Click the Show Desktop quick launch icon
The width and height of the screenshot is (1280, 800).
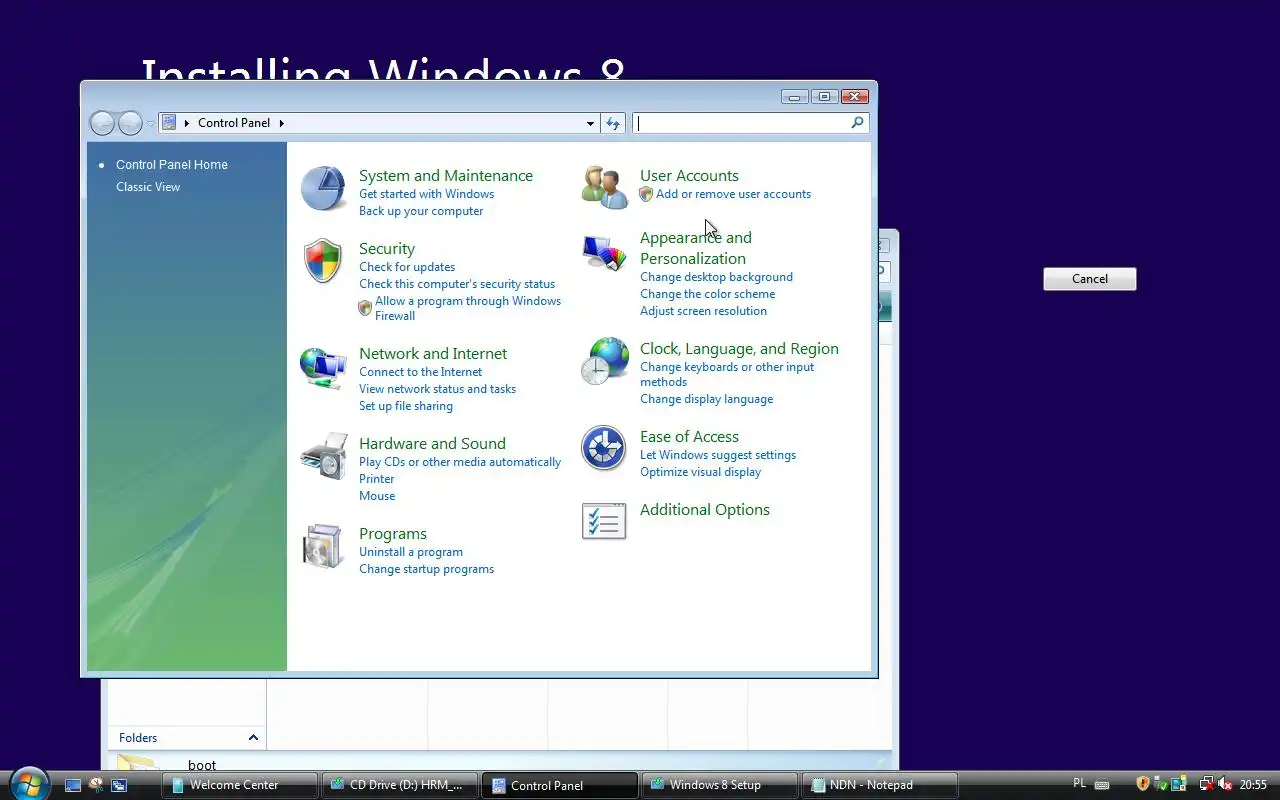[x=73, y=785]
